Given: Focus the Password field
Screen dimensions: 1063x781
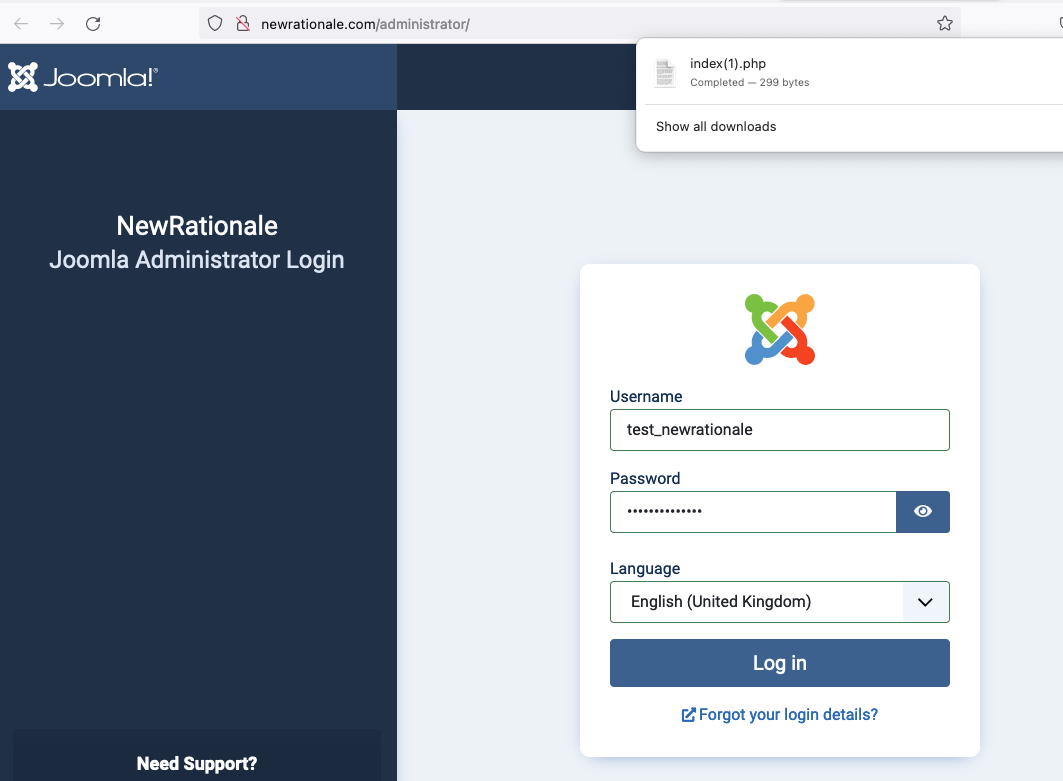Looking at the screenshot, I should (753, 512).
